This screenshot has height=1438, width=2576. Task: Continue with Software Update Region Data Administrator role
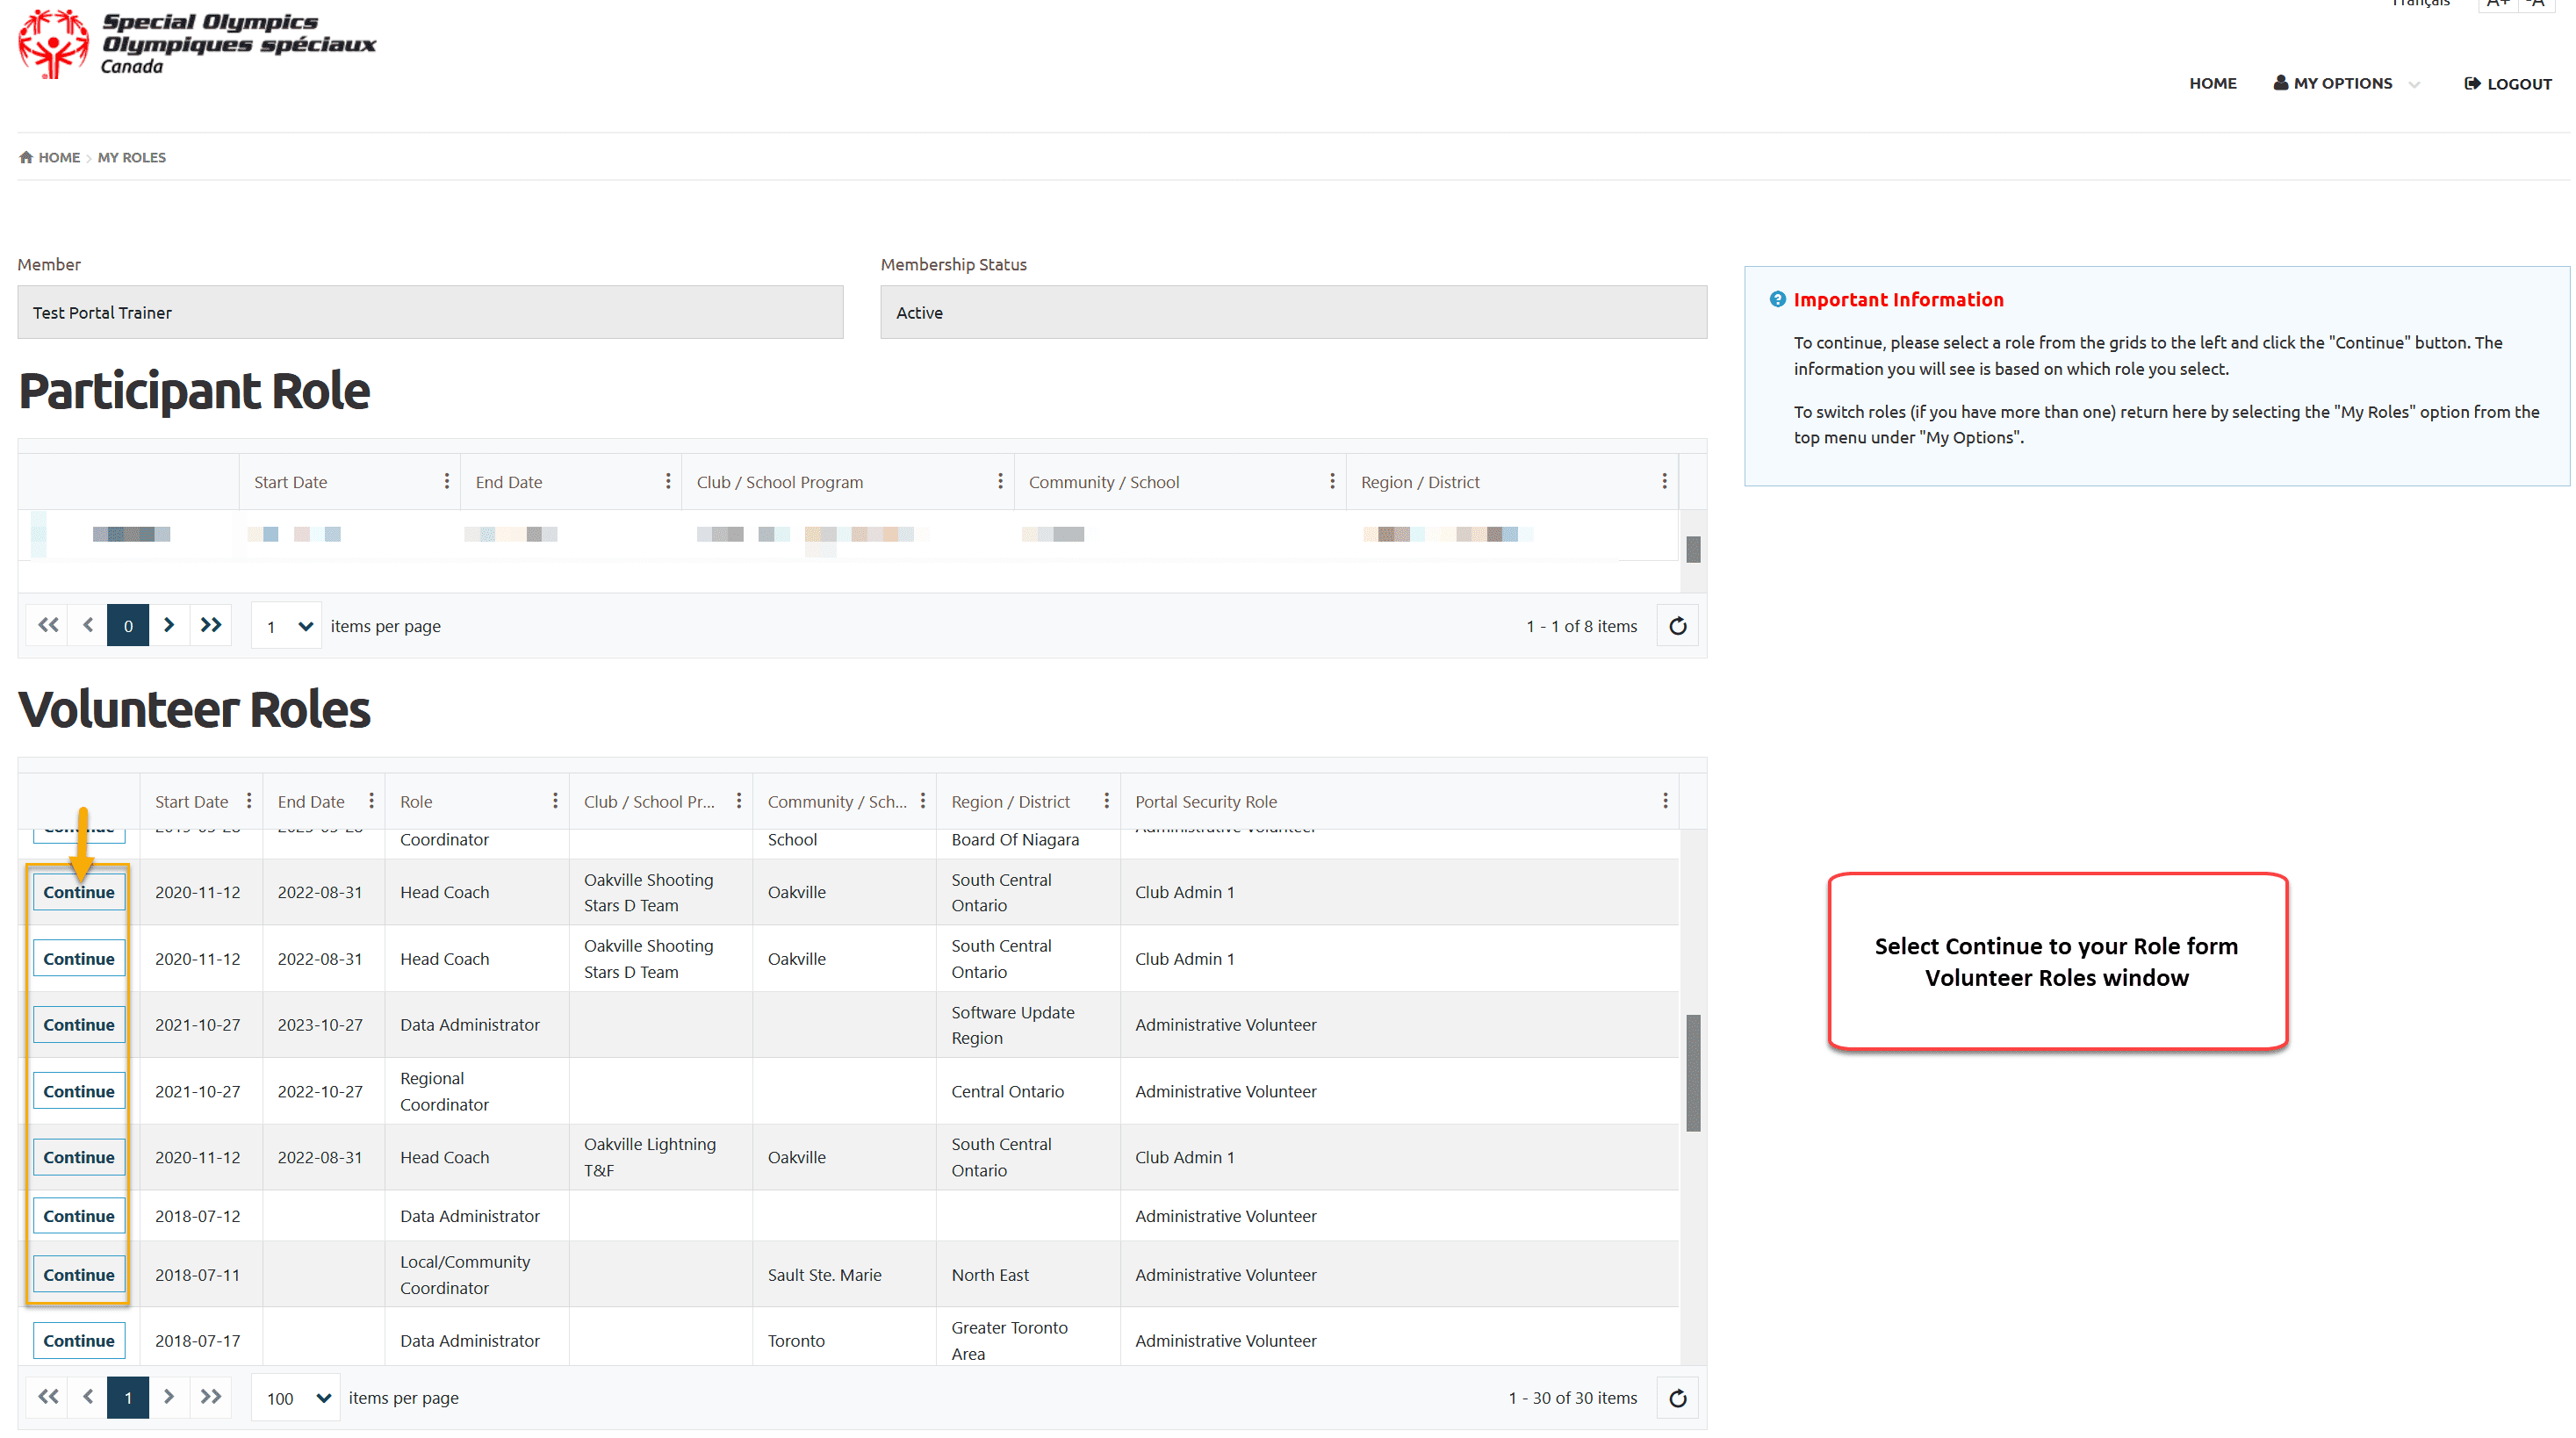(x=79, y=1024)
